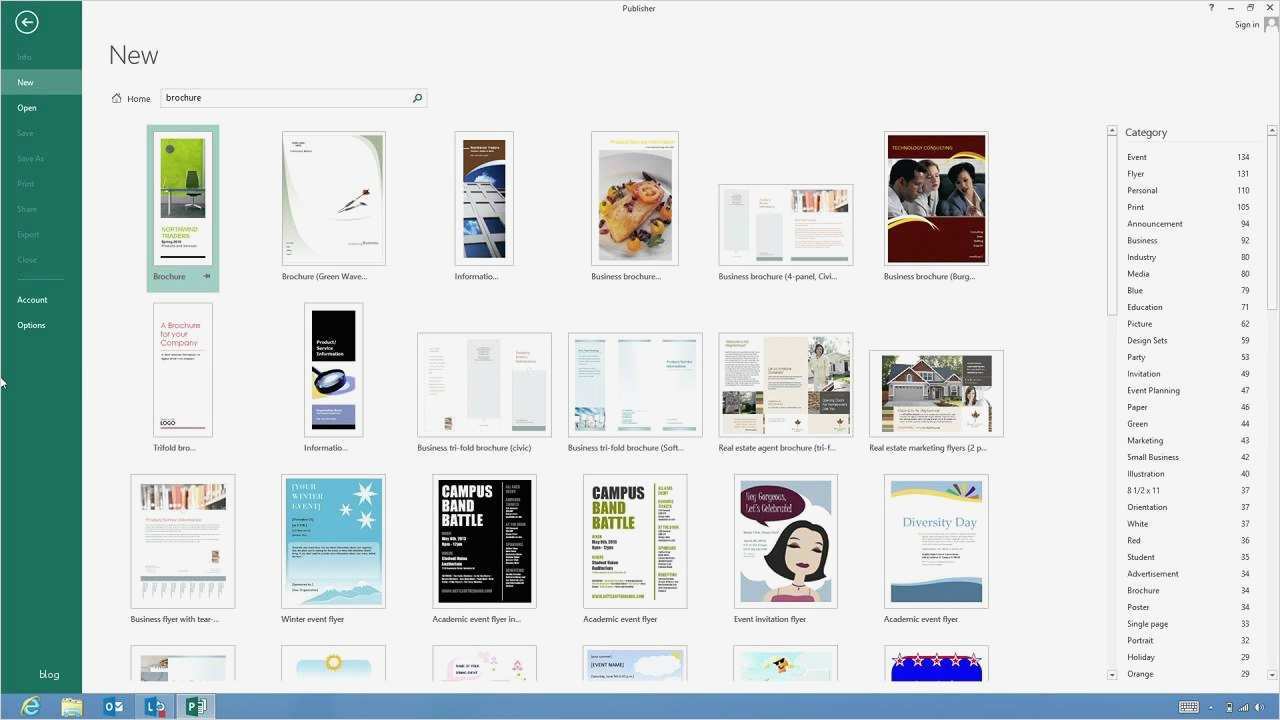The width and height of the screenshot is (1280, 720).
Task: Filter templates by the Flyer category
Action: pos(1135,173)
